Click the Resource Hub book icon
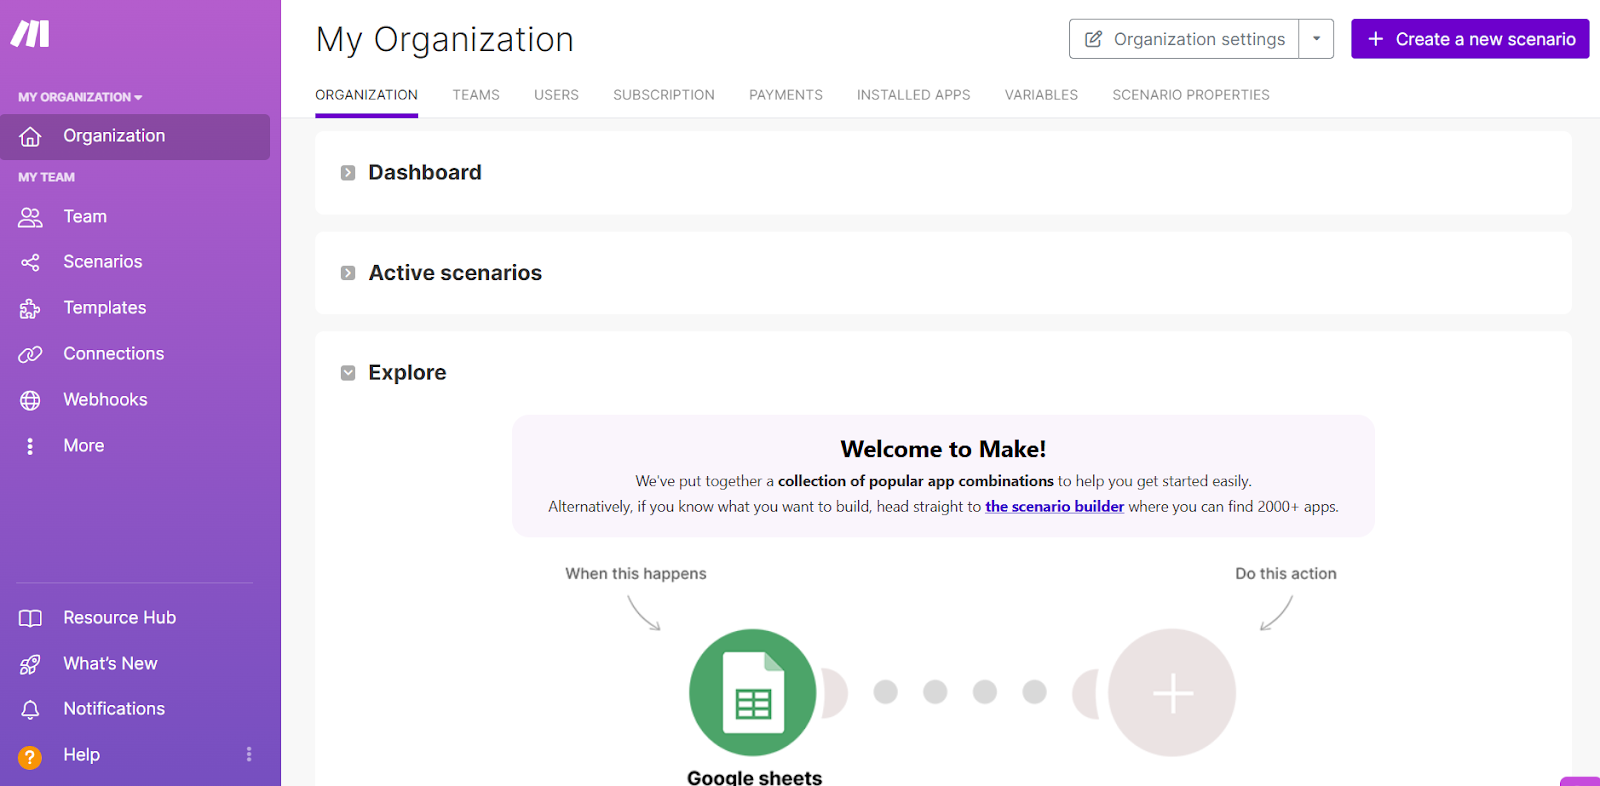Image resolution: width=1600 pixels, height=786 pixels. (30, 618)
